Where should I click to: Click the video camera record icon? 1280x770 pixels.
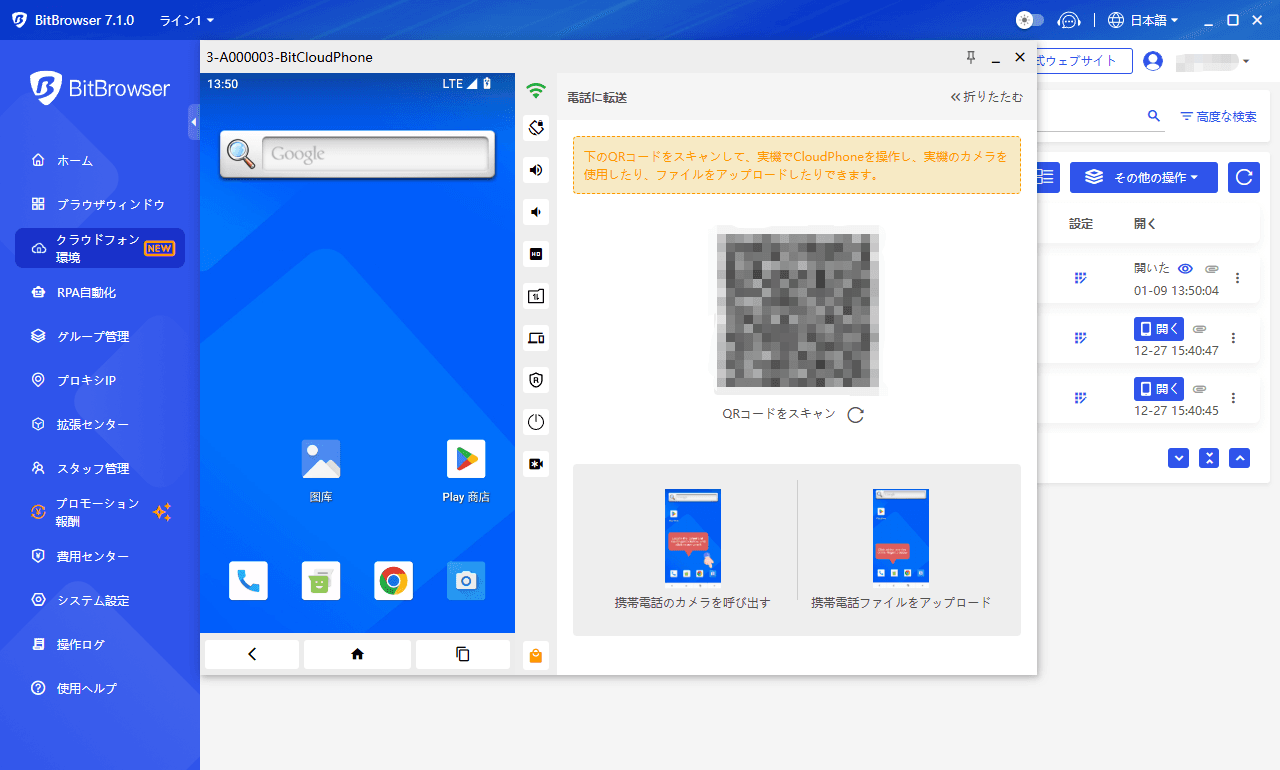point(536,464)
